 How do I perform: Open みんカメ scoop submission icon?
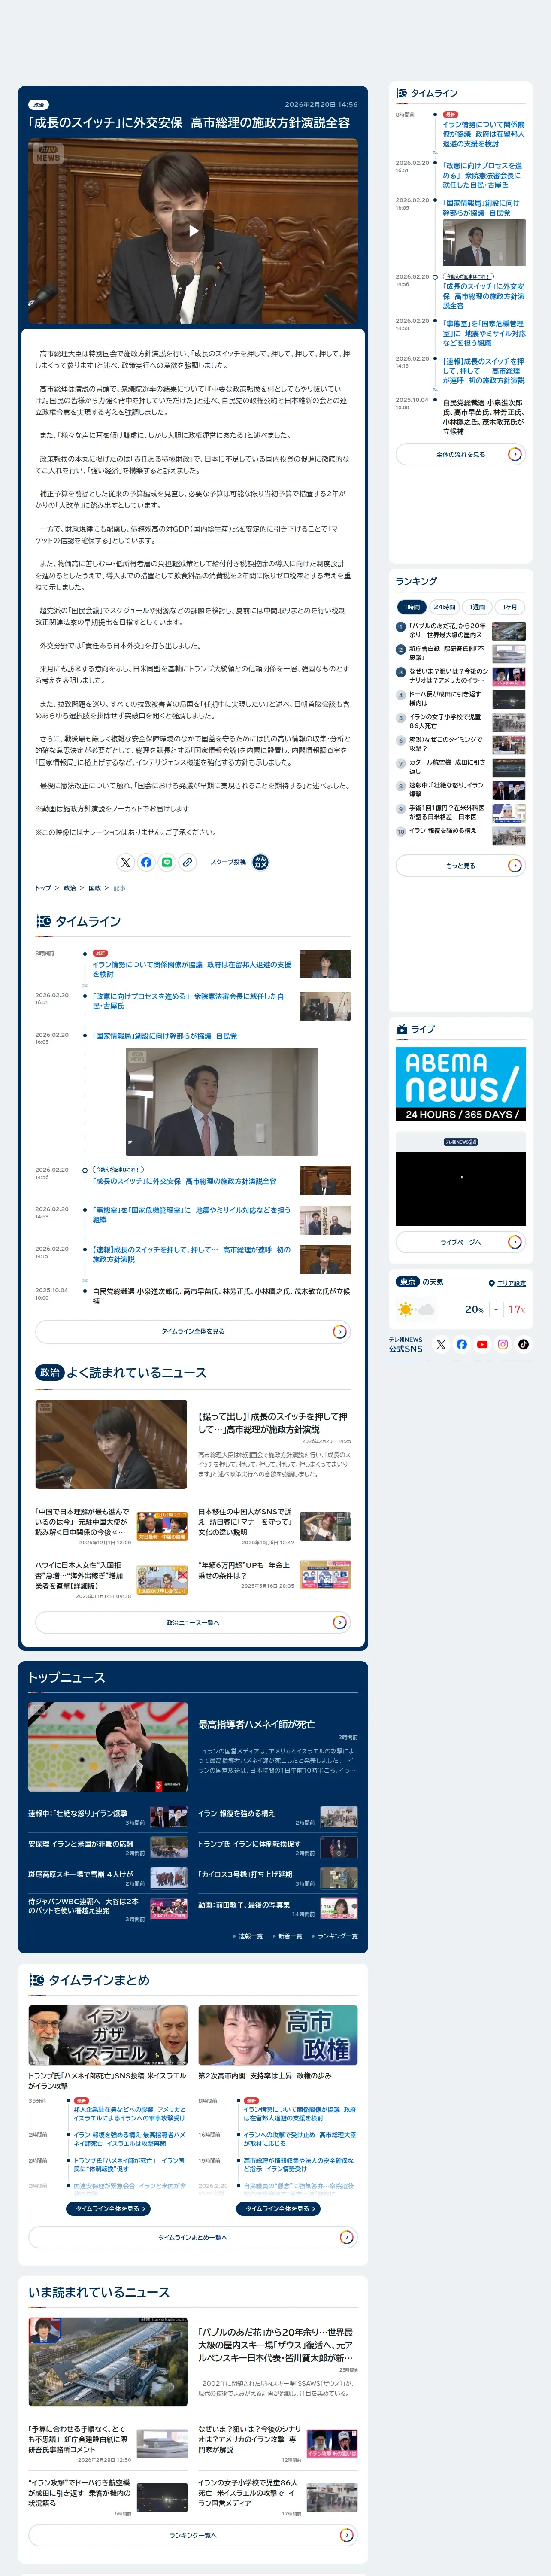(260, 862)
